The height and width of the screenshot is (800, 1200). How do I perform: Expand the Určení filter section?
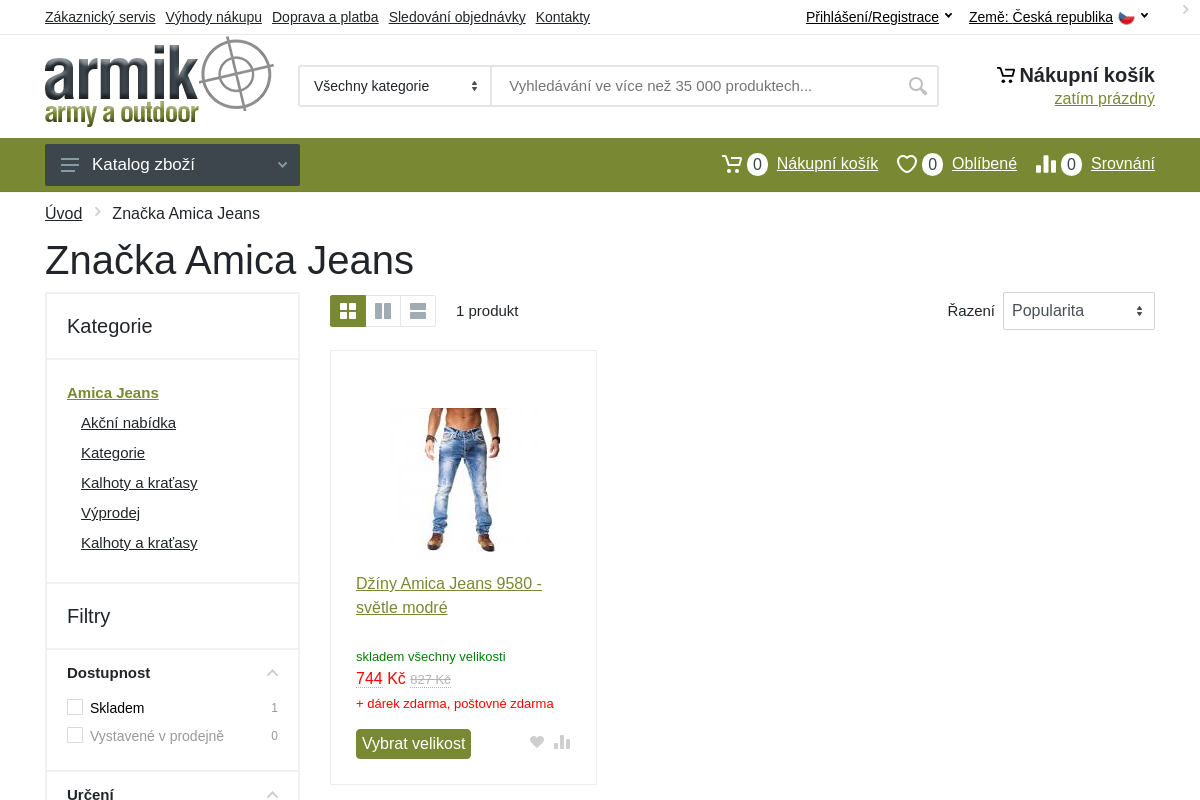[272, 794]
